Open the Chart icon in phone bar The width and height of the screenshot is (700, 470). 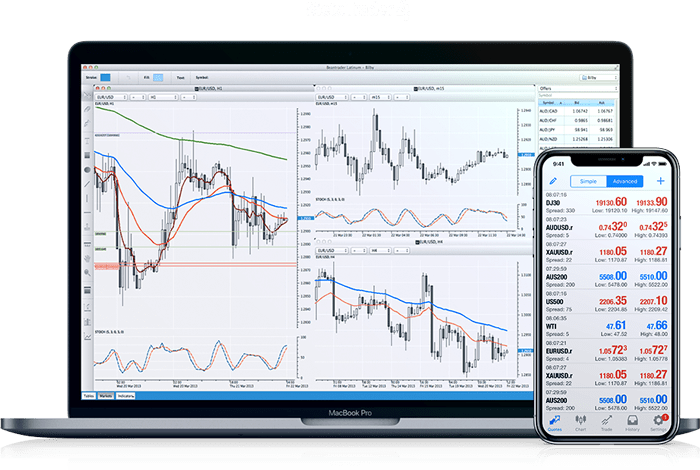pyautogui.click(x=579, y=424)
